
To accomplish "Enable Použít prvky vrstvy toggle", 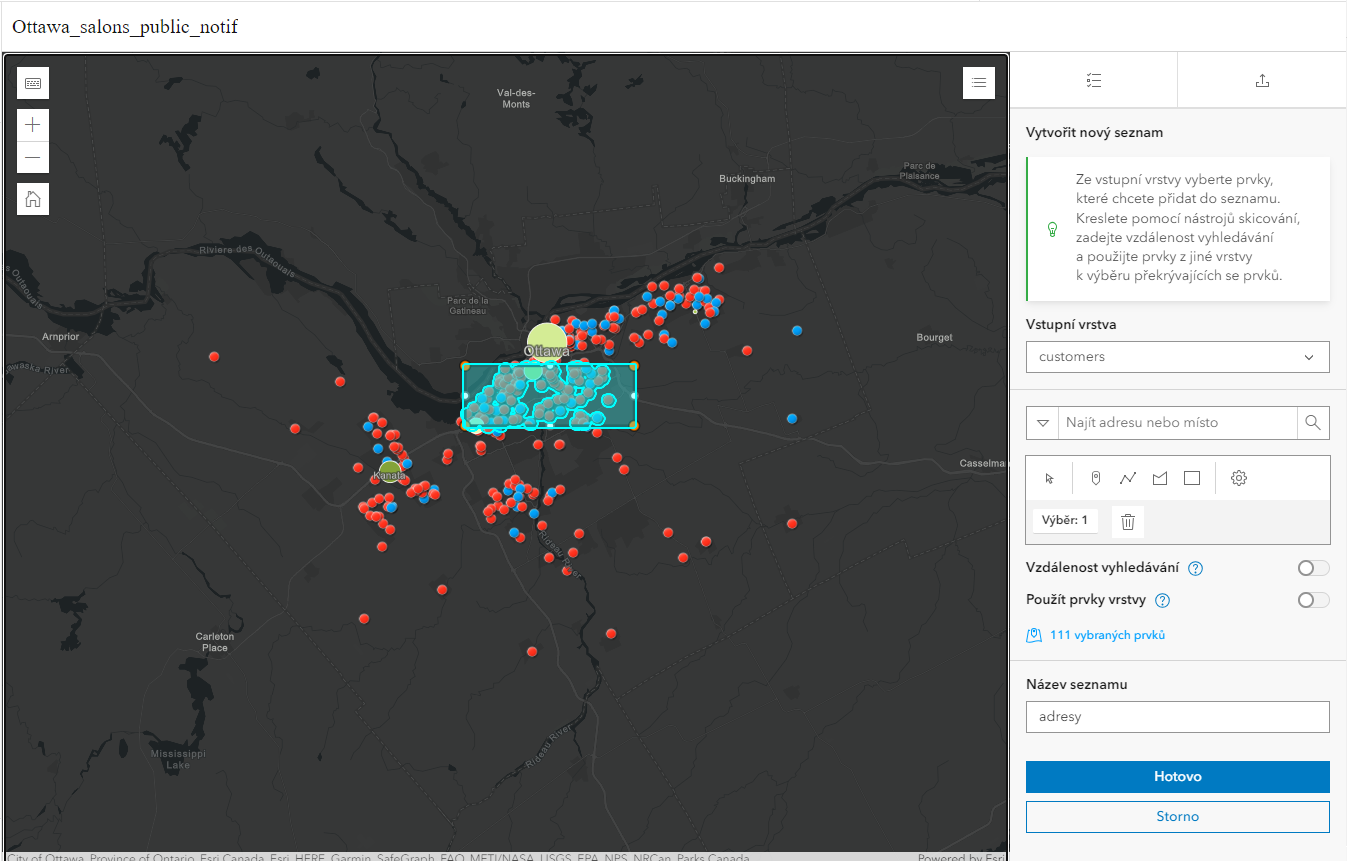I will coord(1313,600).
